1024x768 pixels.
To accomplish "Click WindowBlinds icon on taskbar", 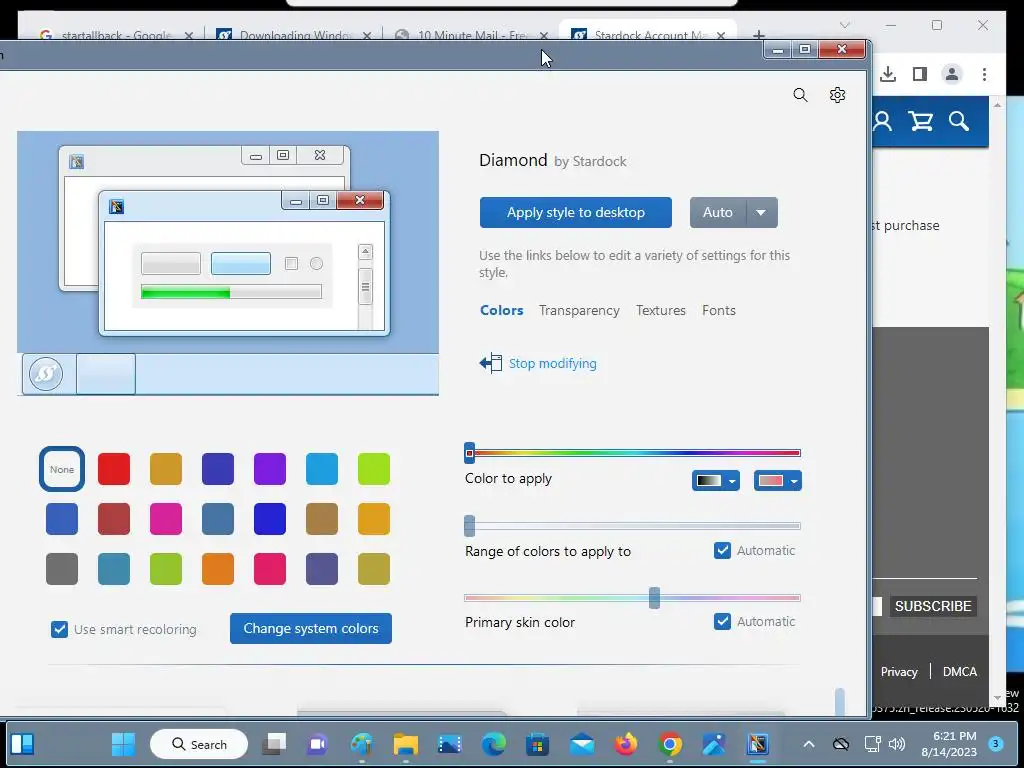I will coord(758,744).
